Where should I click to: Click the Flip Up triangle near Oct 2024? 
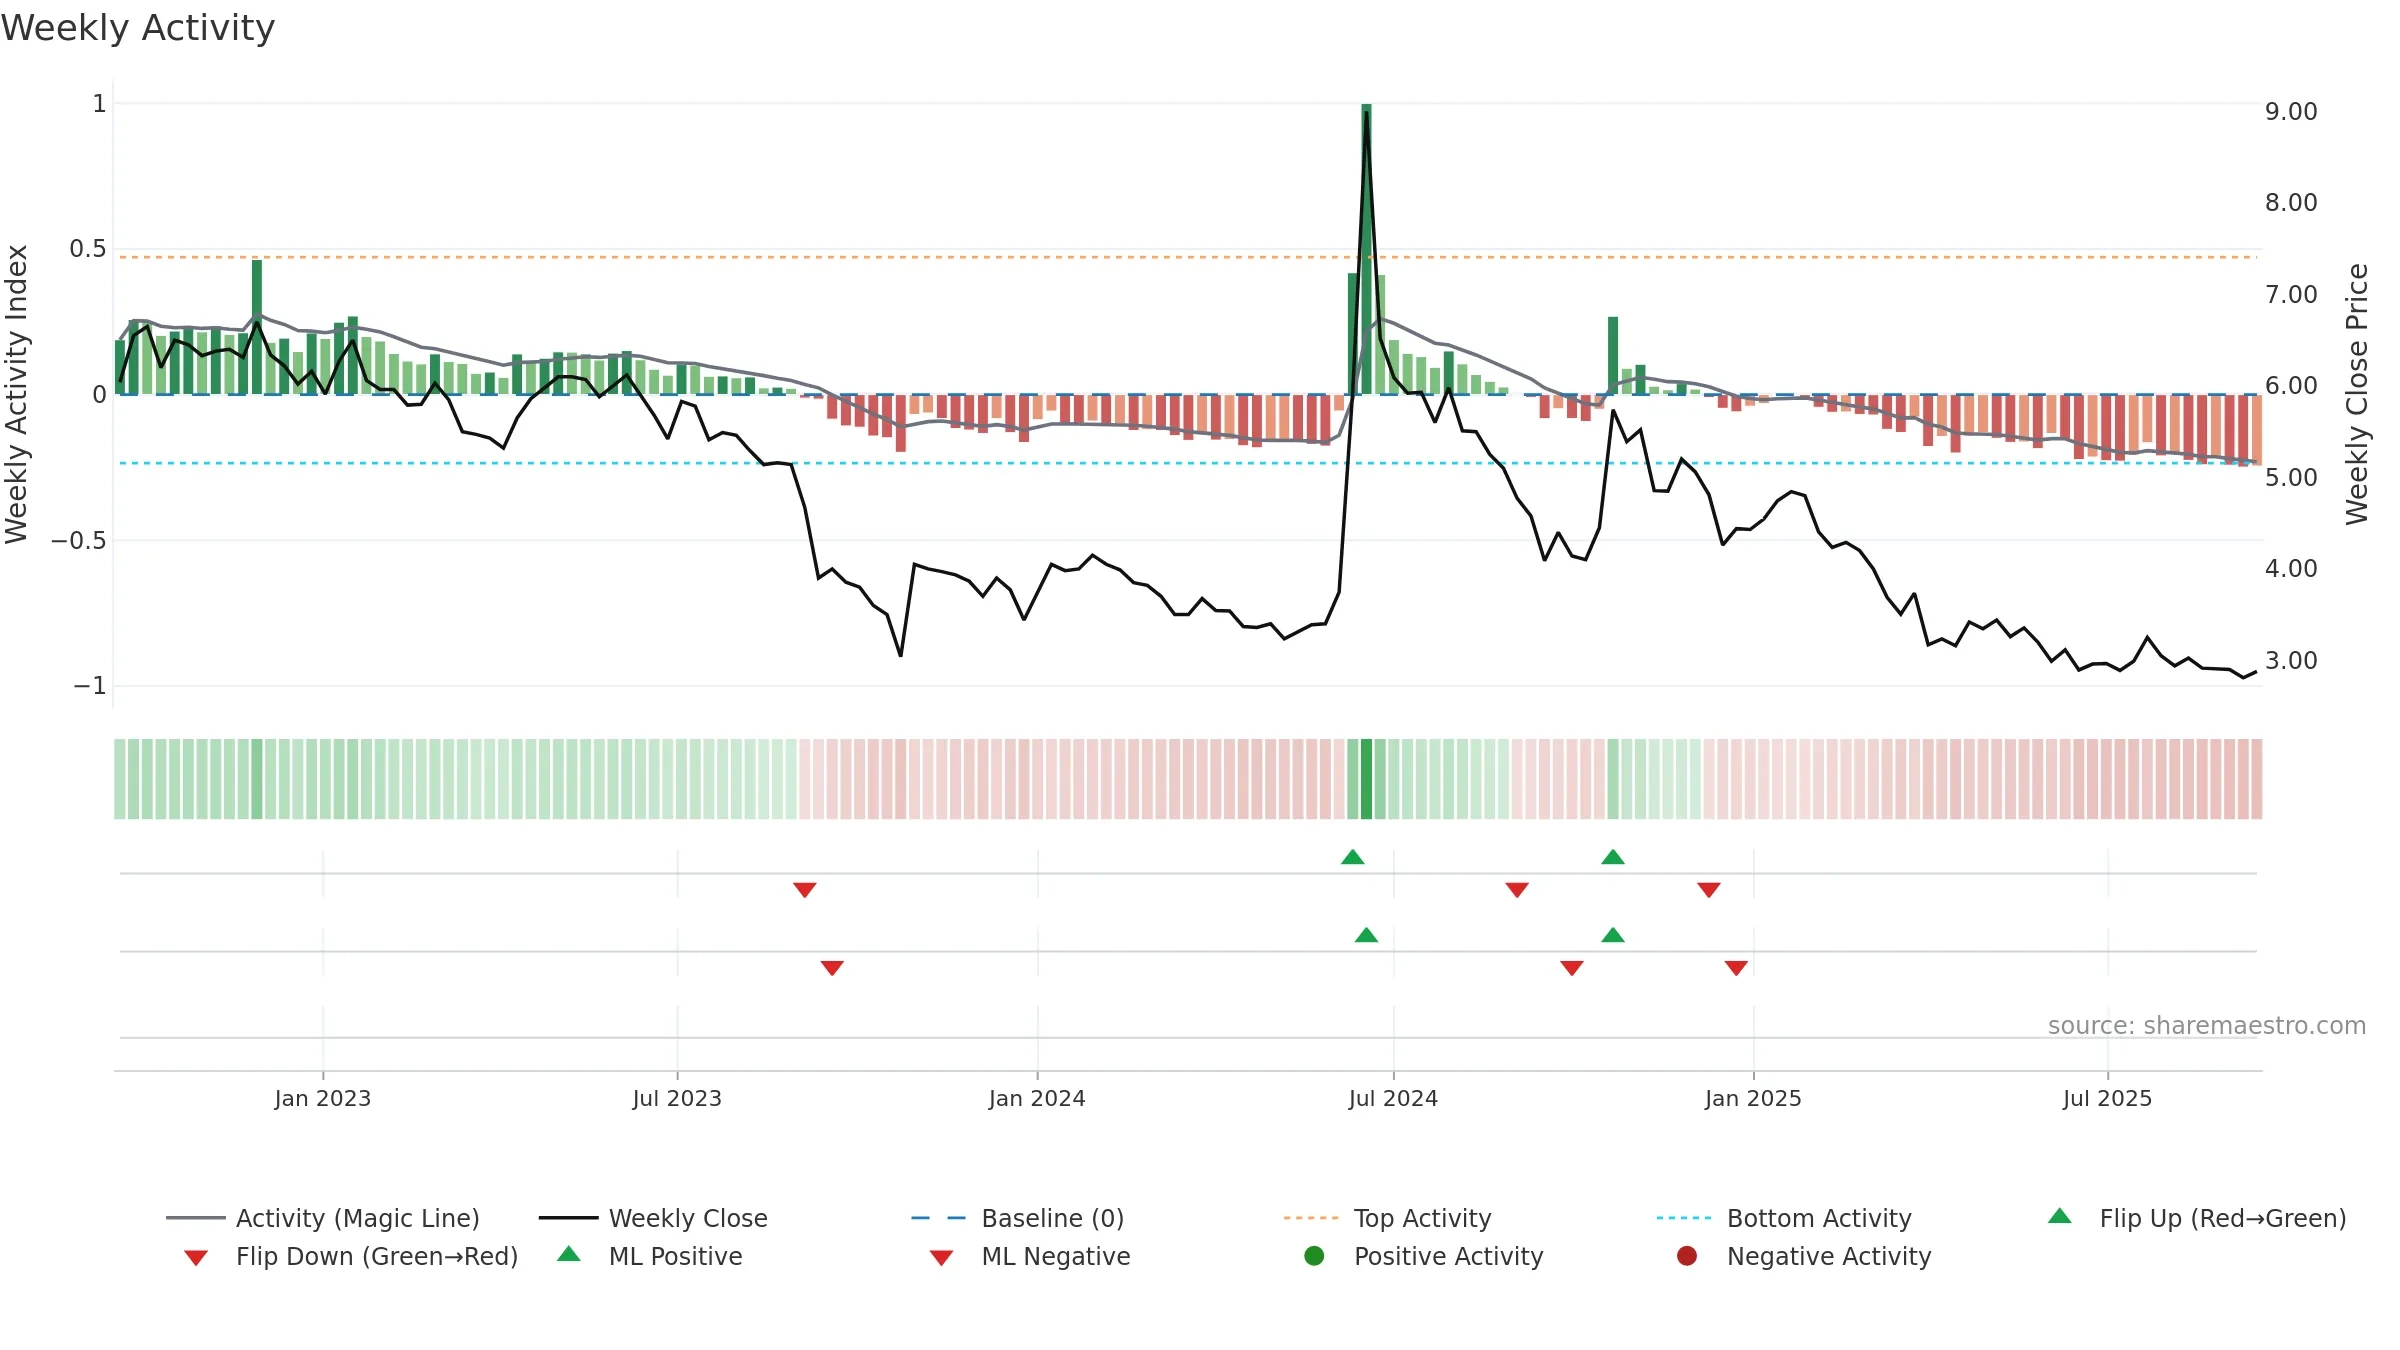click(1613, 857)
